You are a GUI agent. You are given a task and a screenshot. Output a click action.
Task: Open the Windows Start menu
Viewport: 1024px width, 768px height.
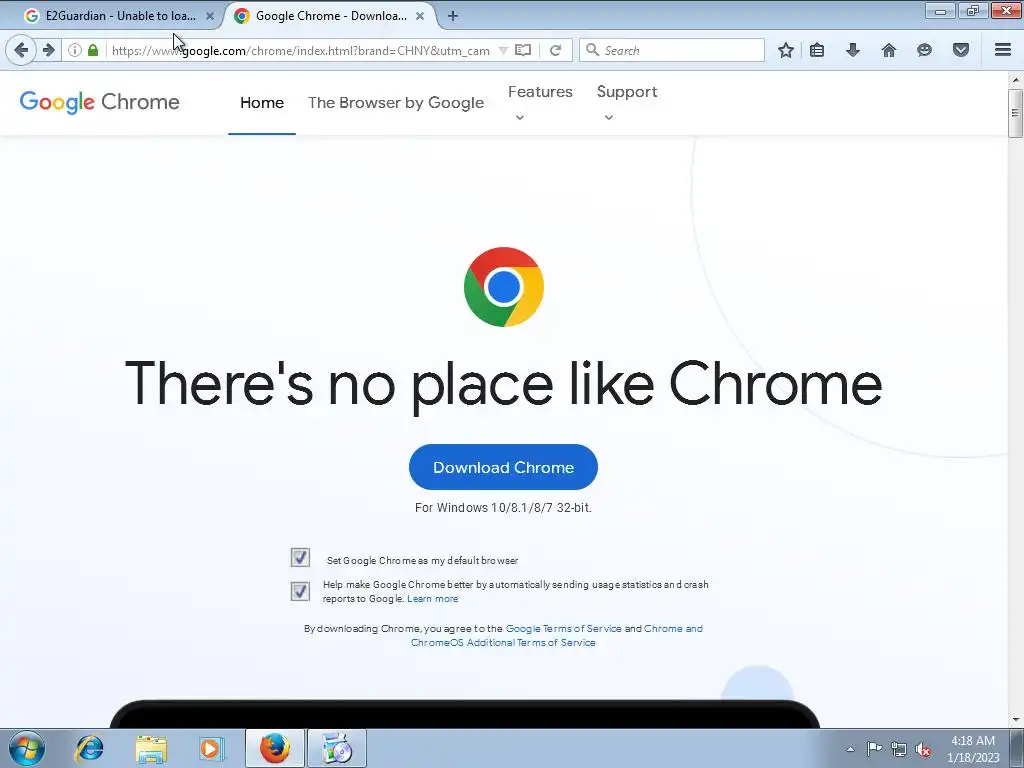point(27,748)
